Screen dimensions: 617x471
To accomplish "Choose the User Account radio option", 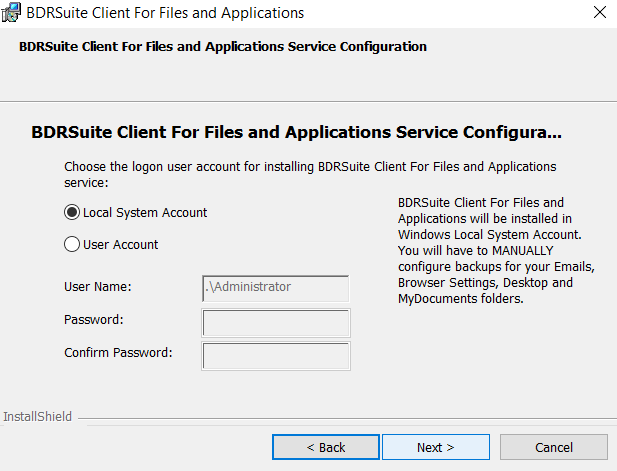I will pos(72,244).
